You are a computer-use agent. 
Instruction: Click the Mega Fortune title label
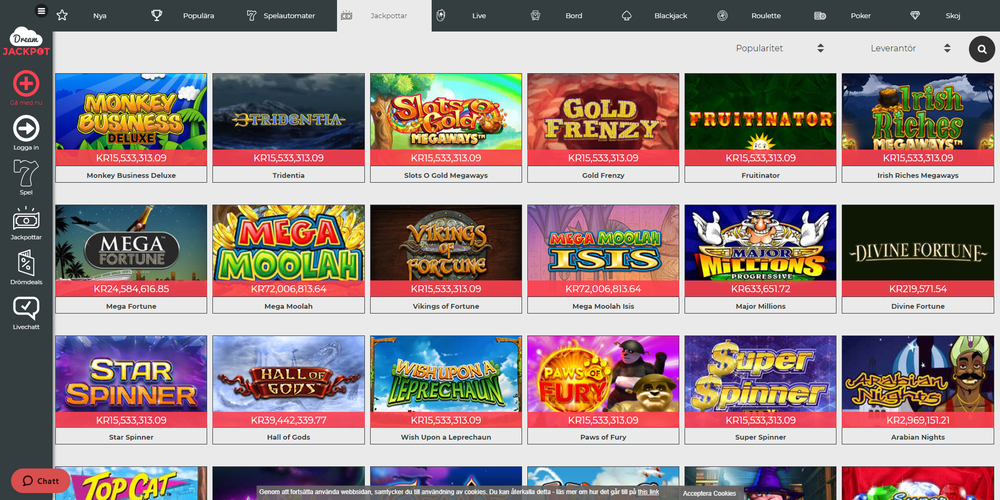(x=131, y=306)
